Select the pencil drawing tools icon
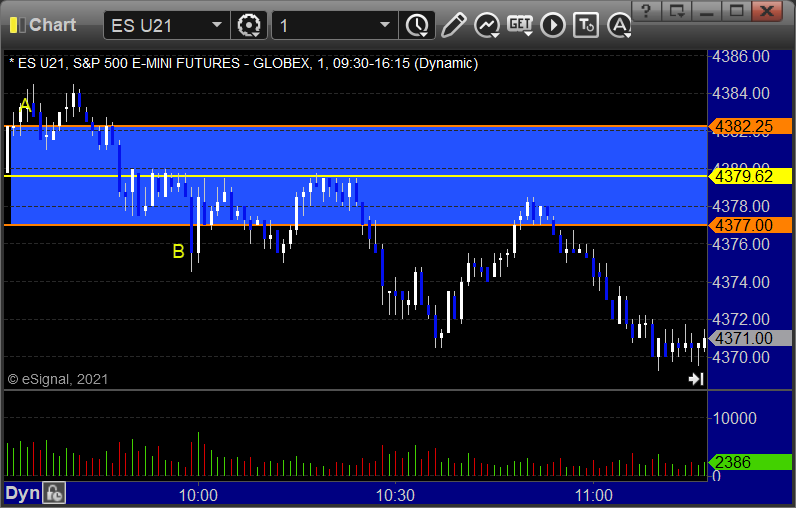This screenshot has width=796, height=508. point(453,25)
